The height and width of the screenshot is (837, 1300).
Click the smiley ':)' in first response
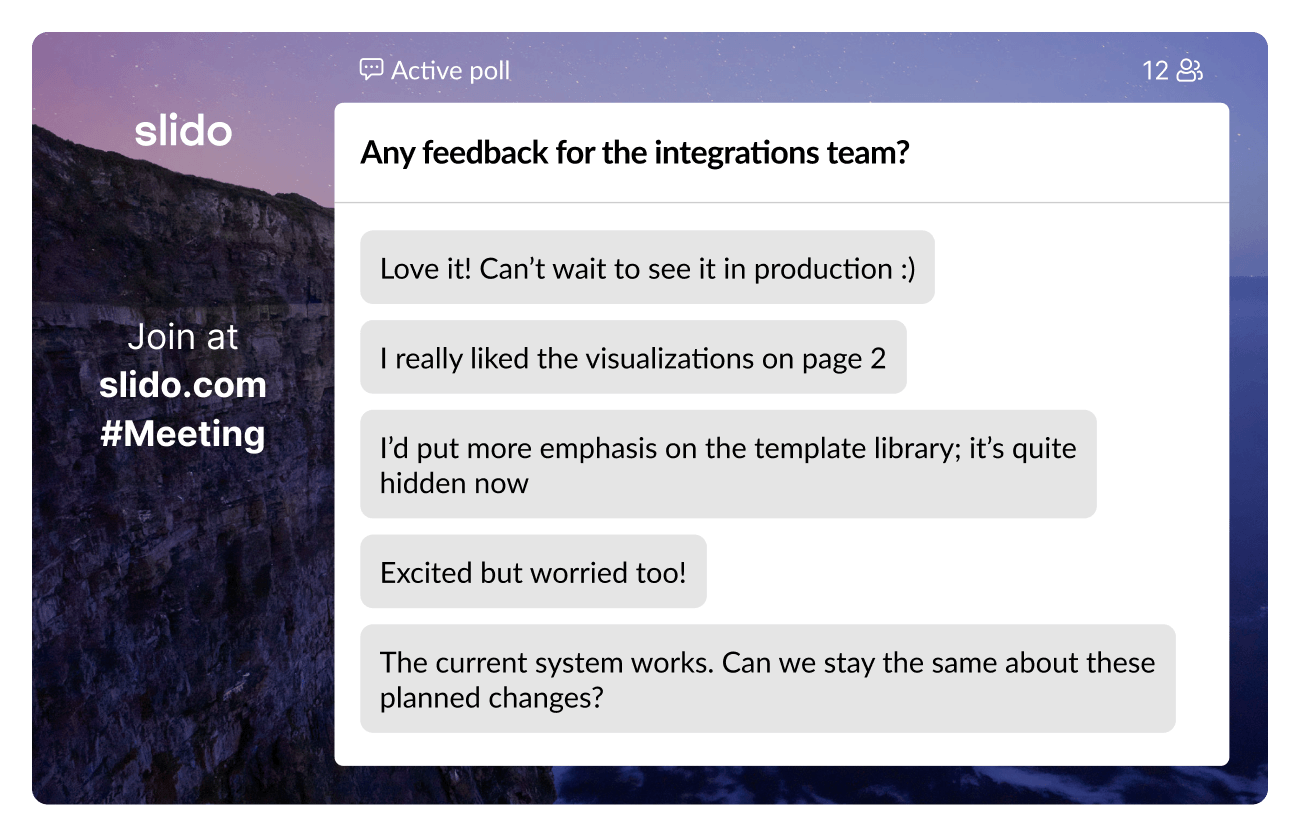coord(904,269)
